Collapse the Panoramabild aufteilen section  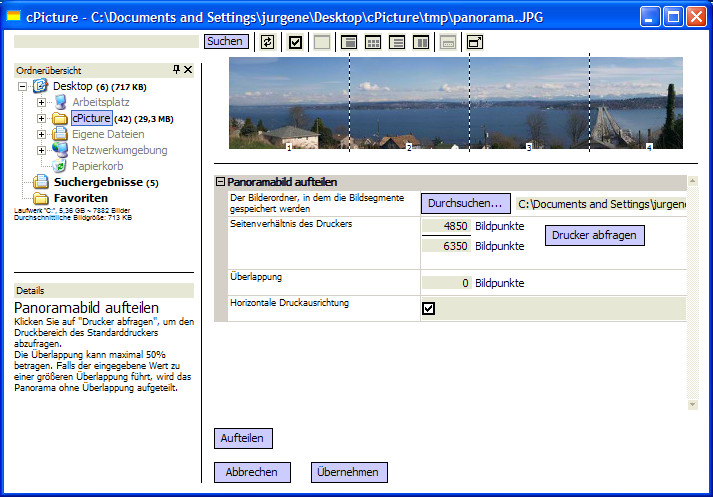(221, 183)
